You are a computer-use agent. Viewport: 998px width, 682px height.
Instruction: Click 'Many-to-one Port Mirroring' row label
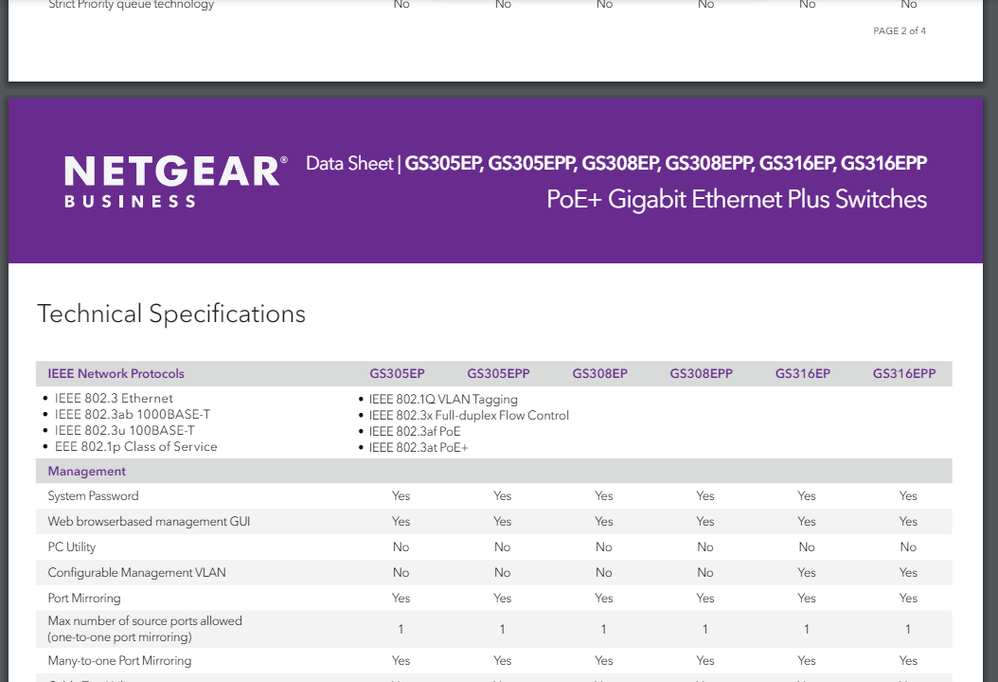(120, 660)
